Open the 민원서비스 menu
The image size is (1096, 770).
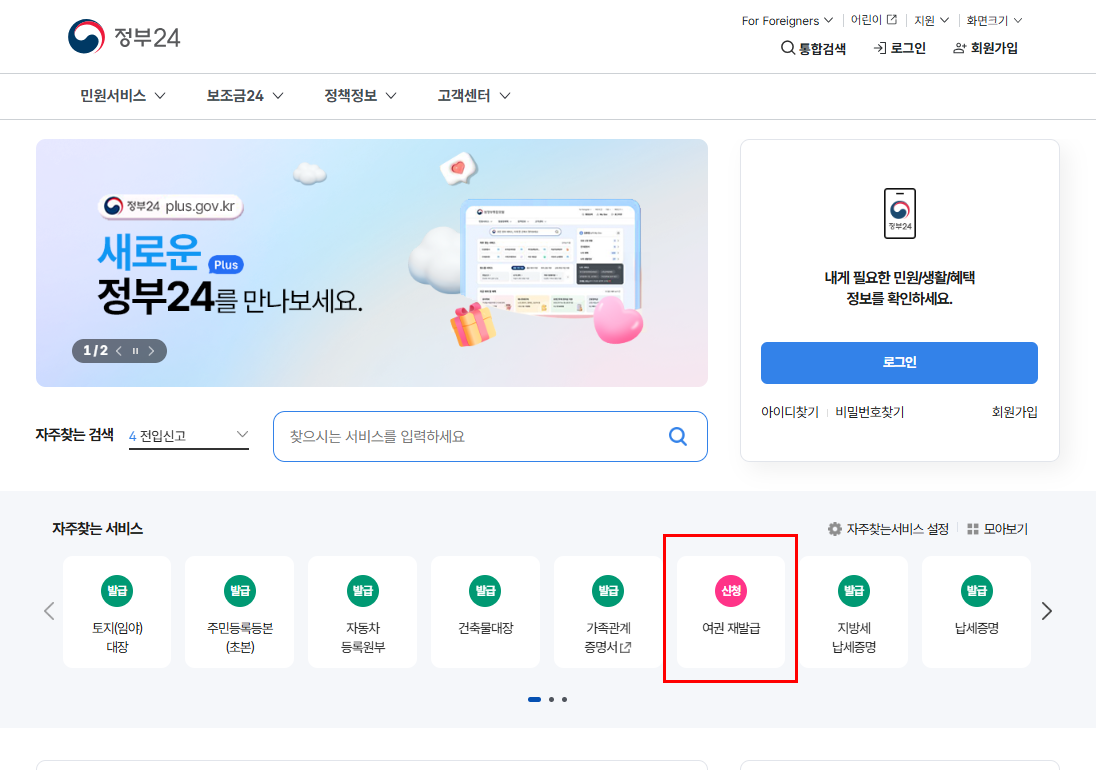(x=122, y=96)
